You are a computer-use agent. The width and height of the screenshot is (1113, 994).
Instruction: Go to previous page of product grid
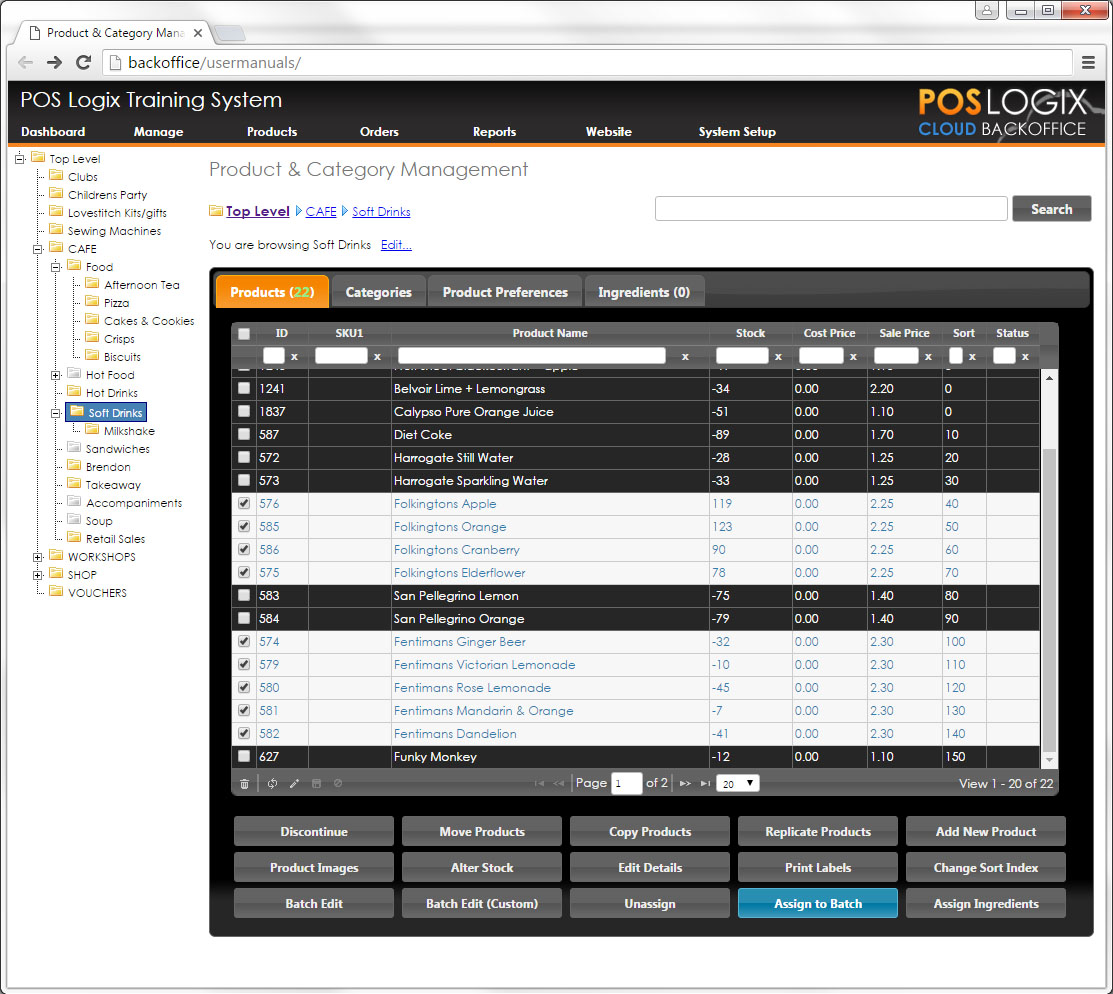point(559,784)
